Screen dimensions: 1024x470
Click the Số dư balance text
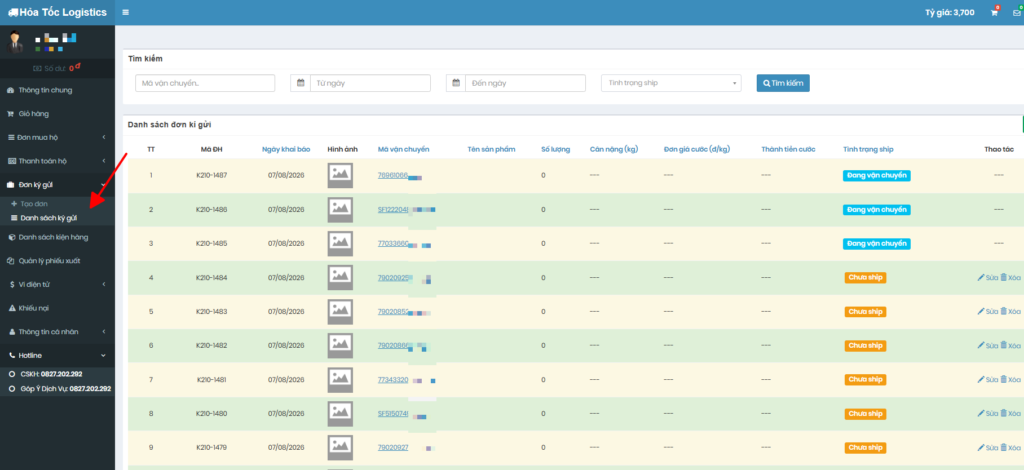(x=56, y=67)
